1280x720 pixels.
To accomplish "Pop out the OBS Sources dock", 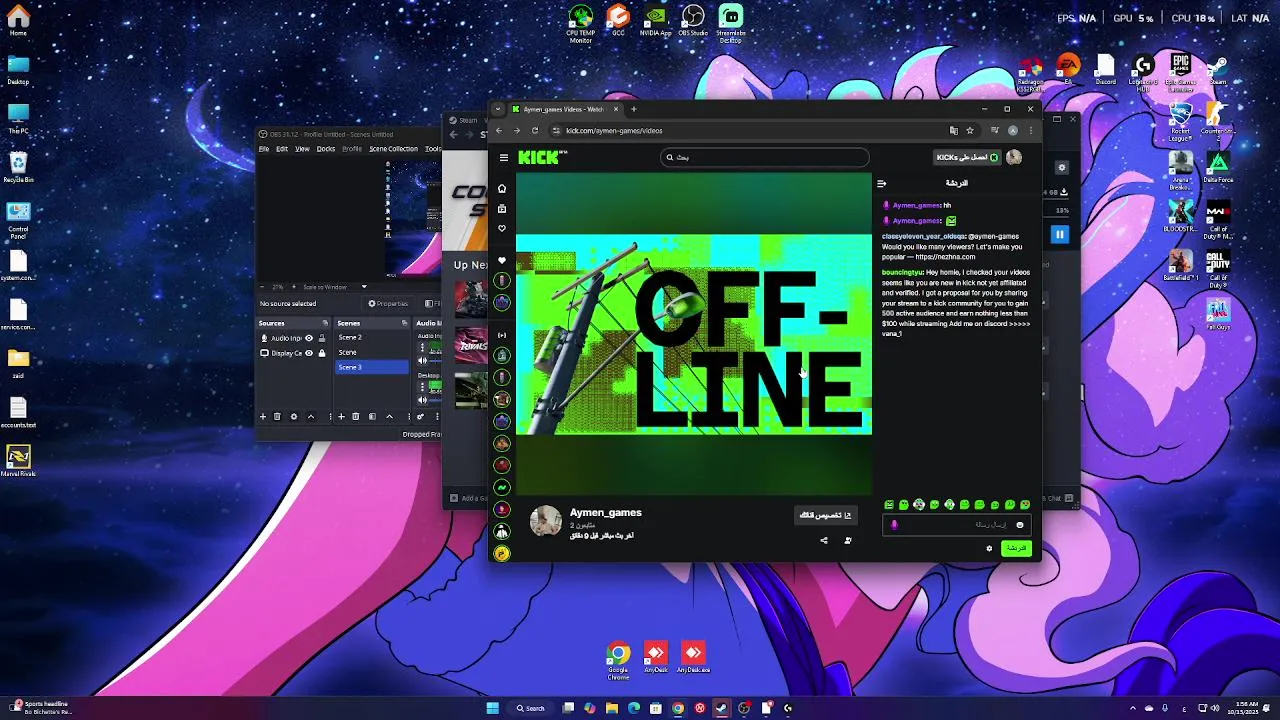I will coord(325,323).
